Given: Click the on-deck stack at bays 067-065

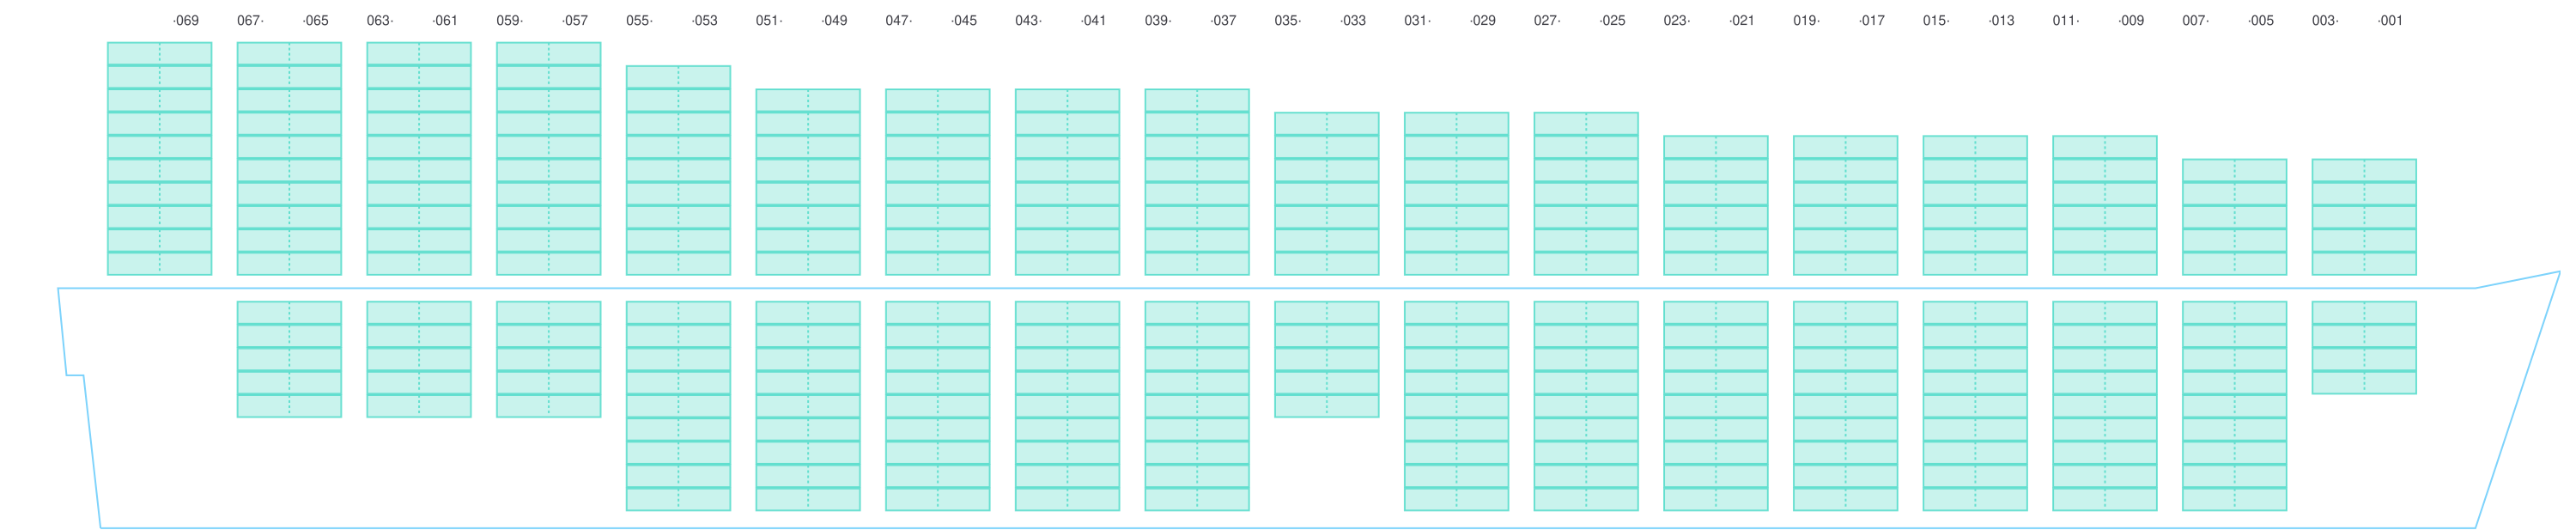Looking at the screenshot, I should [x=289, y=158].
